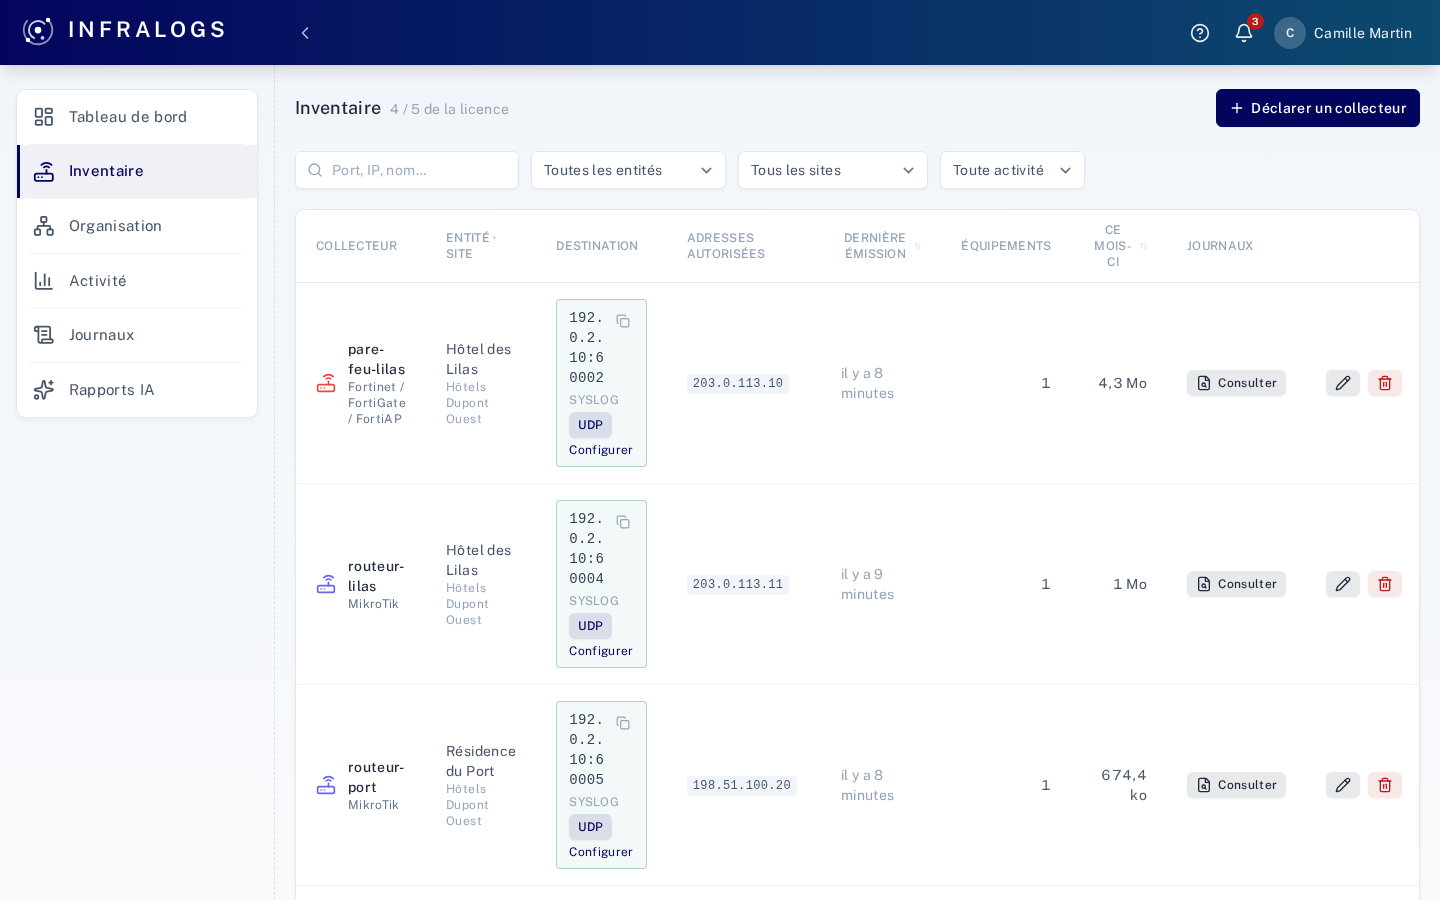Delete the pare-feu-lilas collector
The image size is (1440, 900).
click(1385, 383)
